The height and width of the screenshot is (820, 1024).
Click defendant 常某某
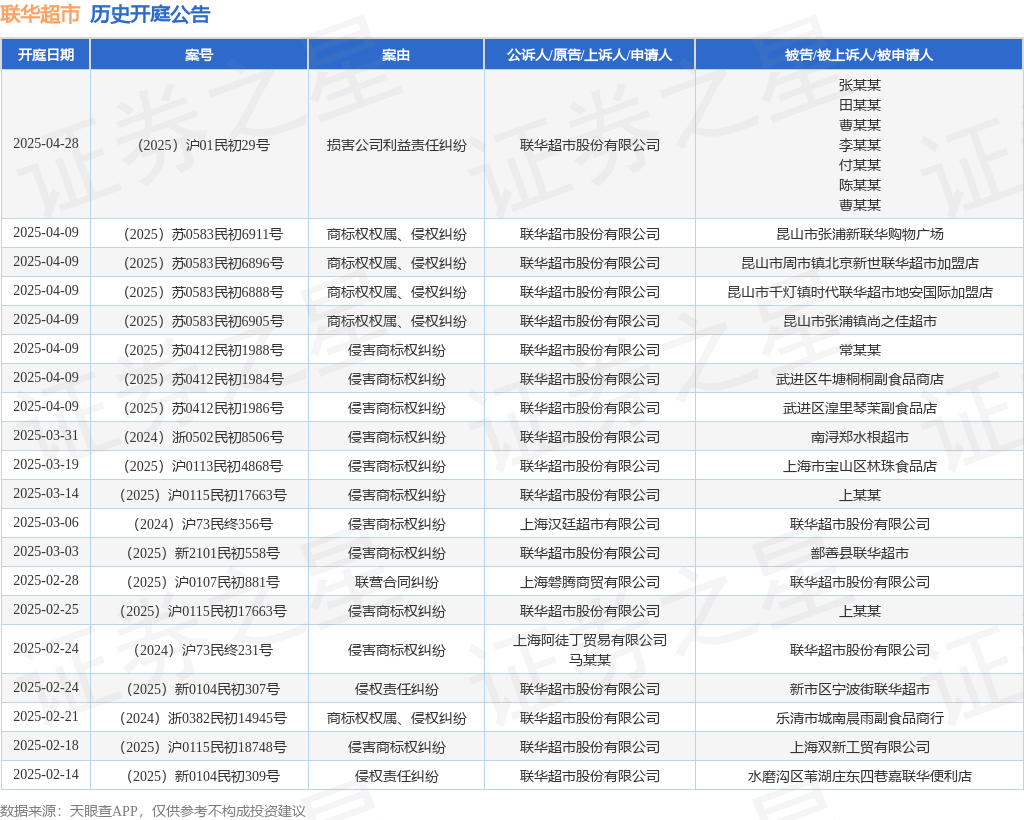click(x=859, y=350)
